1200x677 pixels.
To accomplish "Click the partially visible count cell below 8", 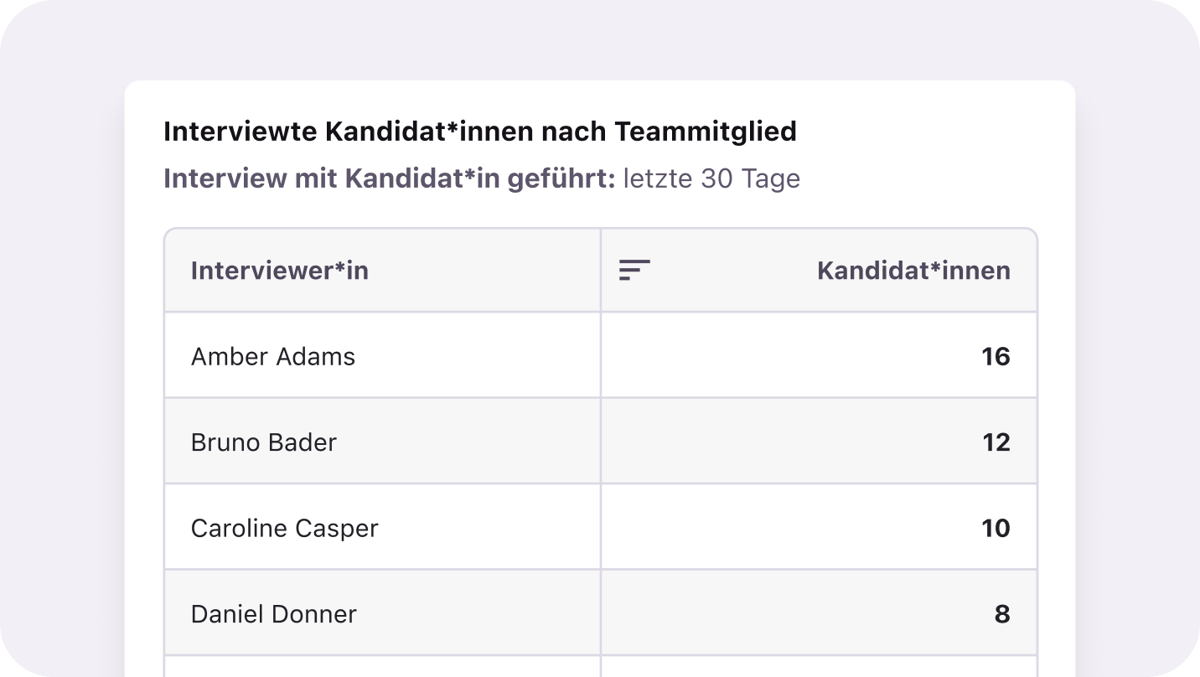I will 820,667.
